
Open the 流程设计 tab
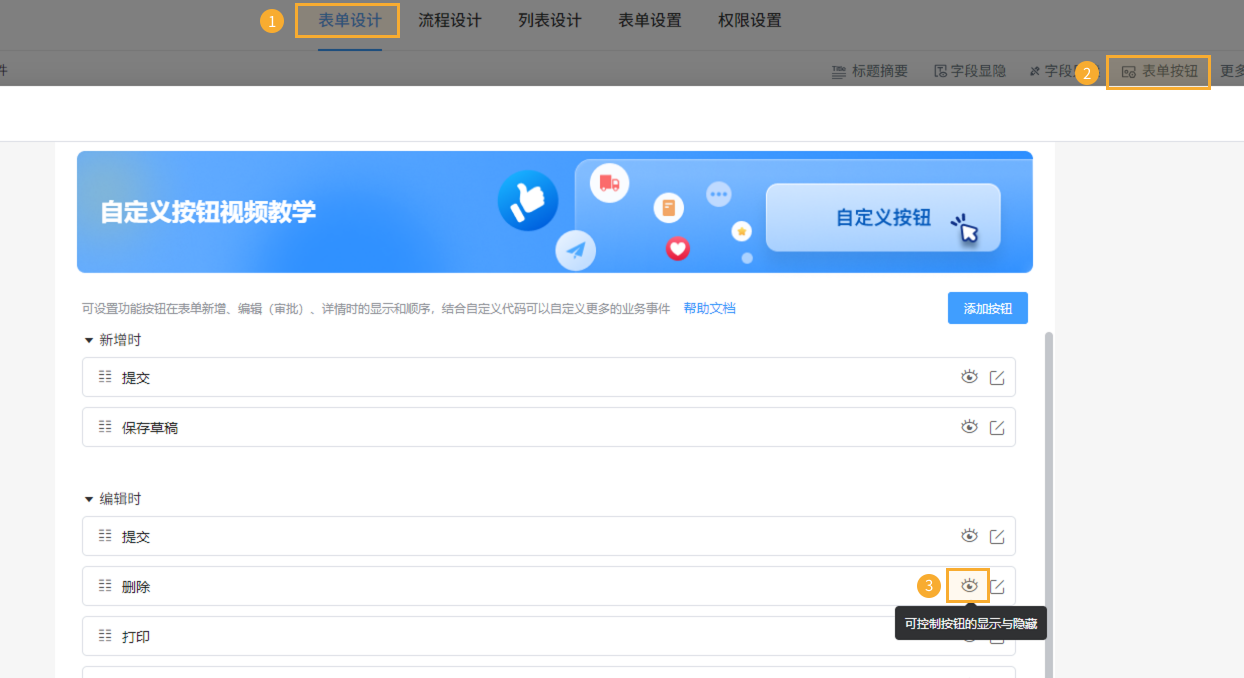450,20
